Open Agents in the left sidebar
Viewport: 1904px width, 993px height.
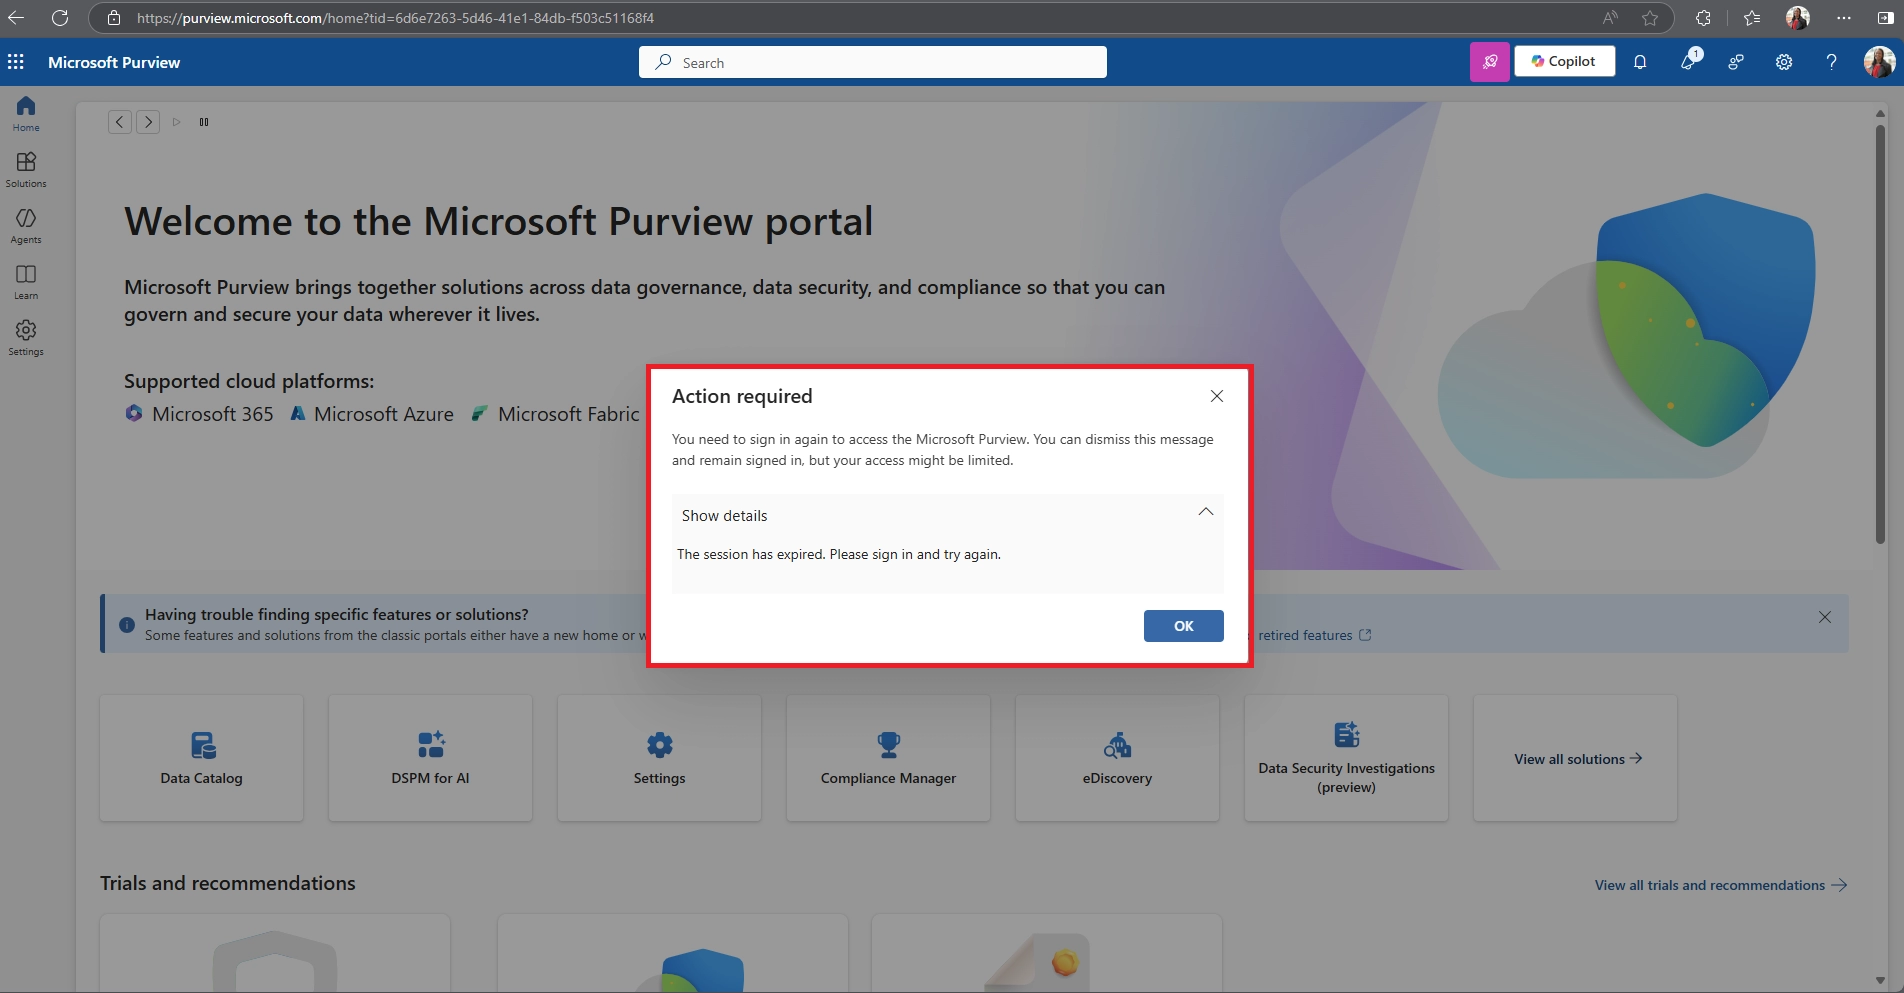point(26,225)
